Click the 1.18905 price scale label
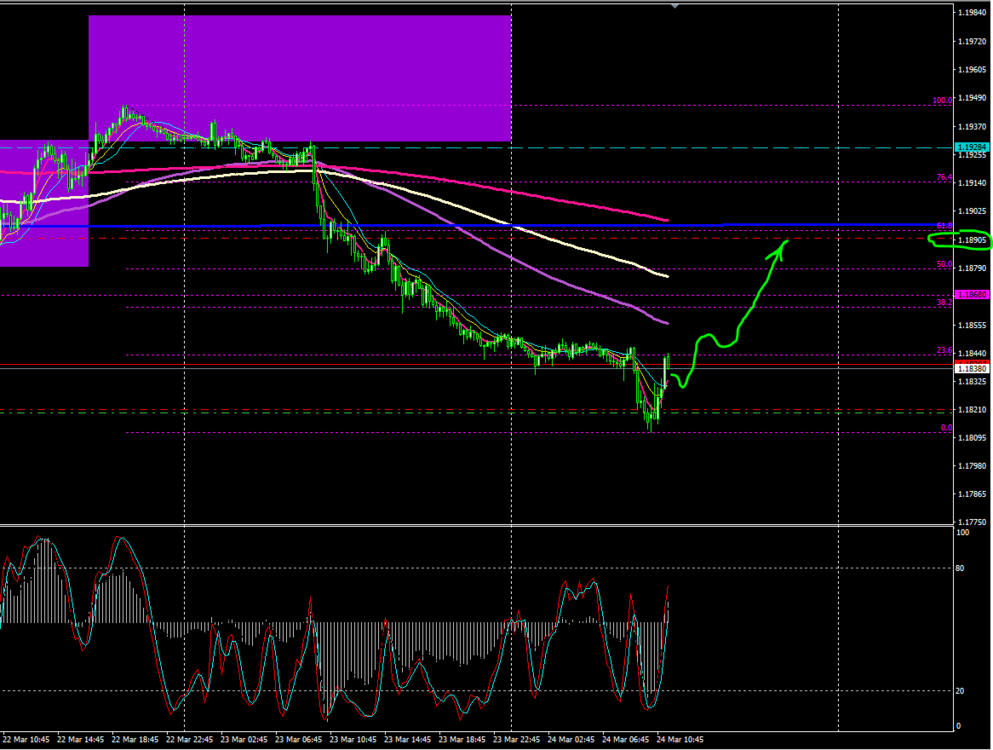This screenshot has width=993, height=750. [972, 240]
